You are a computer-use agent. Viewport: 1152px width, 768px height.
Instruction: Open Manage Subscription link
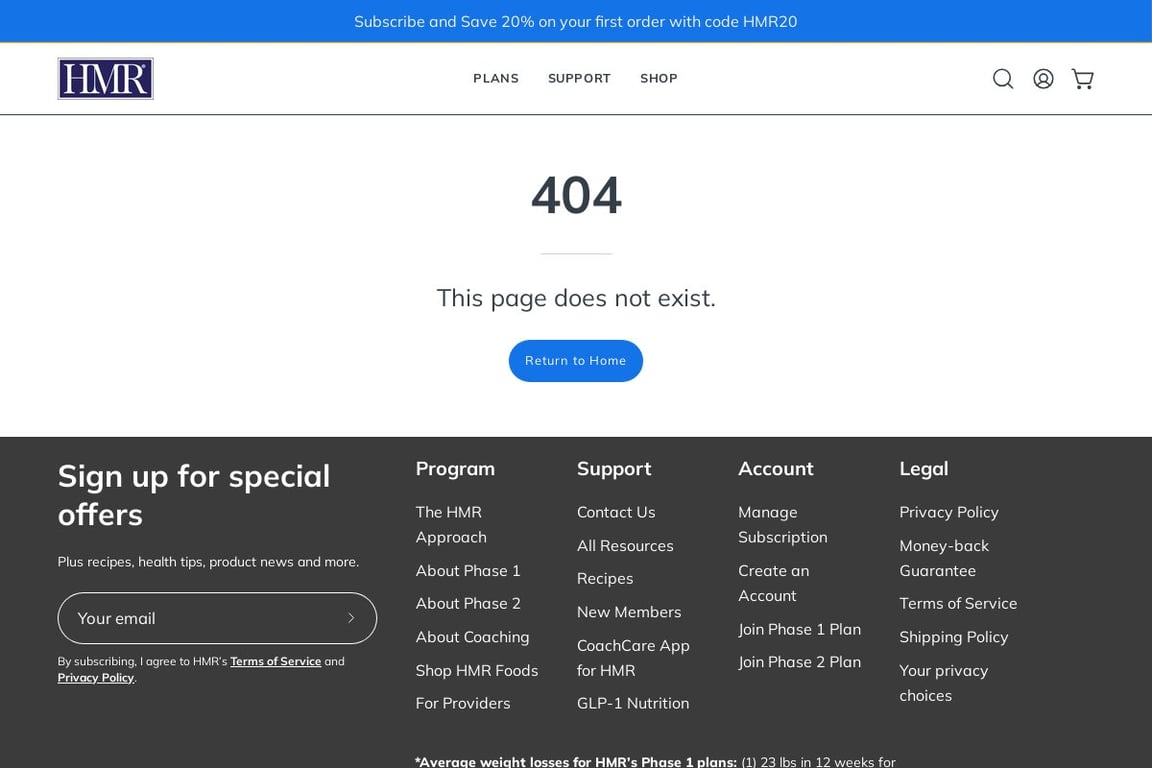tap(782, 525)
